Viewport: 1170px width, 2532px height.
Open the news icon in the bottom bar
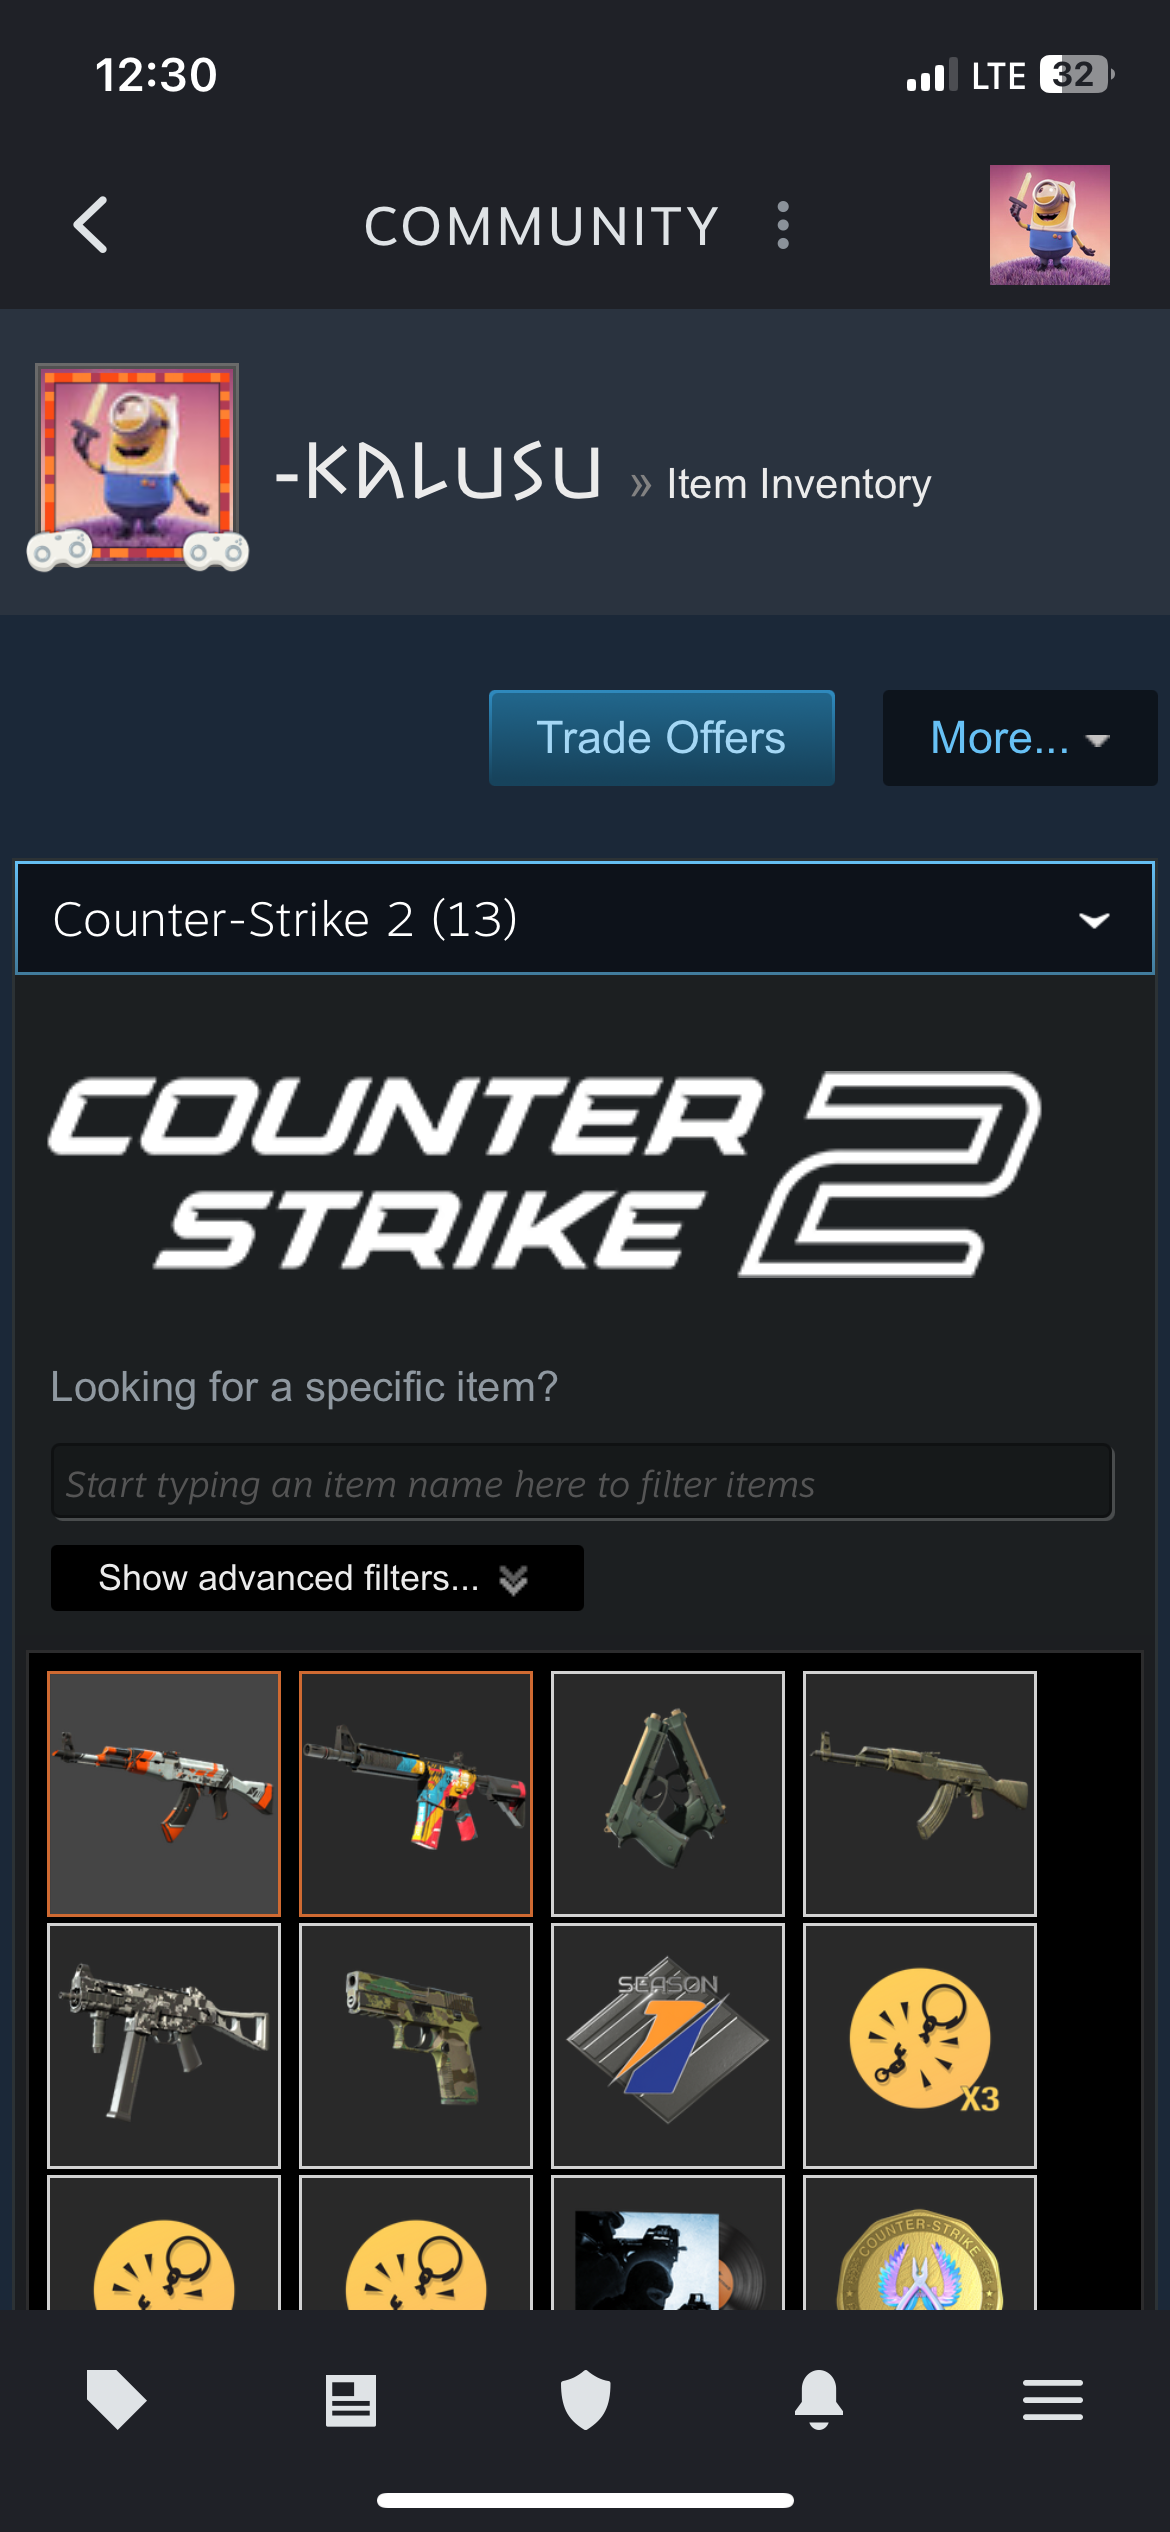coord(351,2400)
